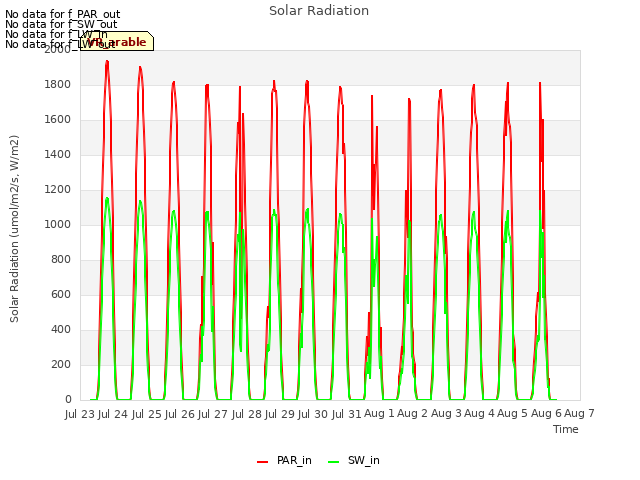The height and width of the screenshot is (480, 640).
Task: Click the 600 y-axis tick label
Action: (61, 294)
